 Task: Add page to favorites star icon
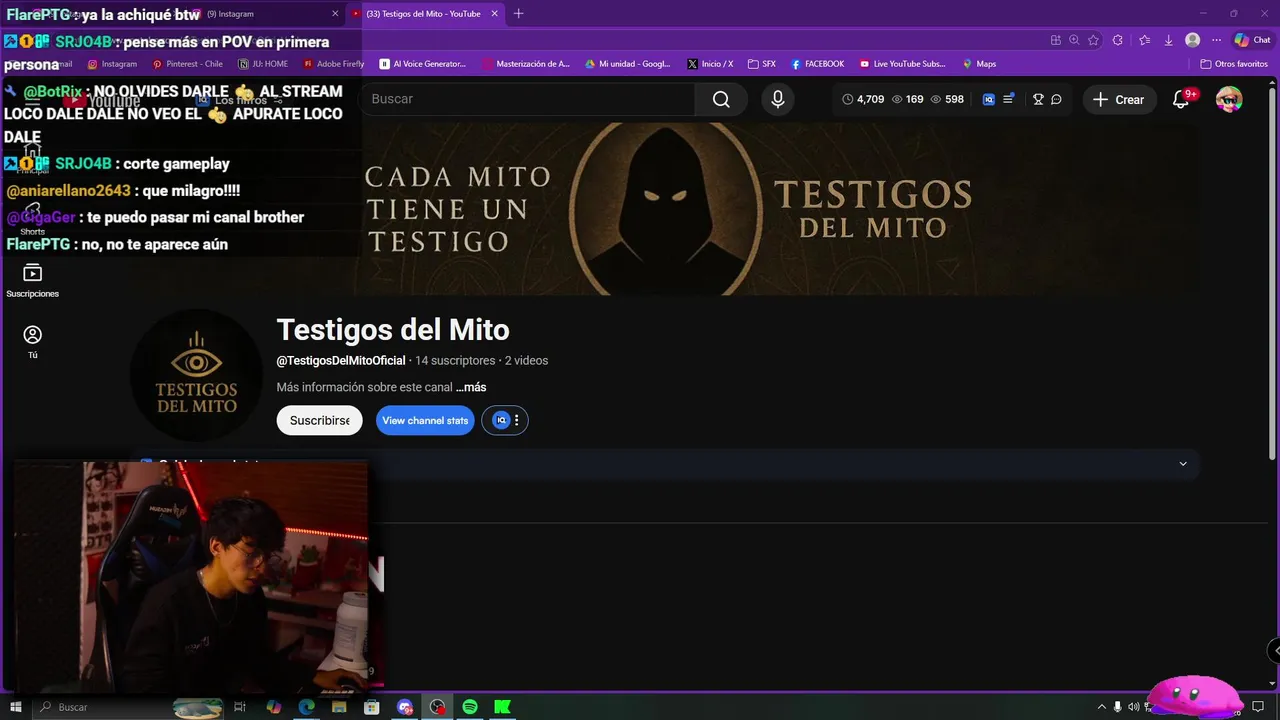(x=1093, y=40)
